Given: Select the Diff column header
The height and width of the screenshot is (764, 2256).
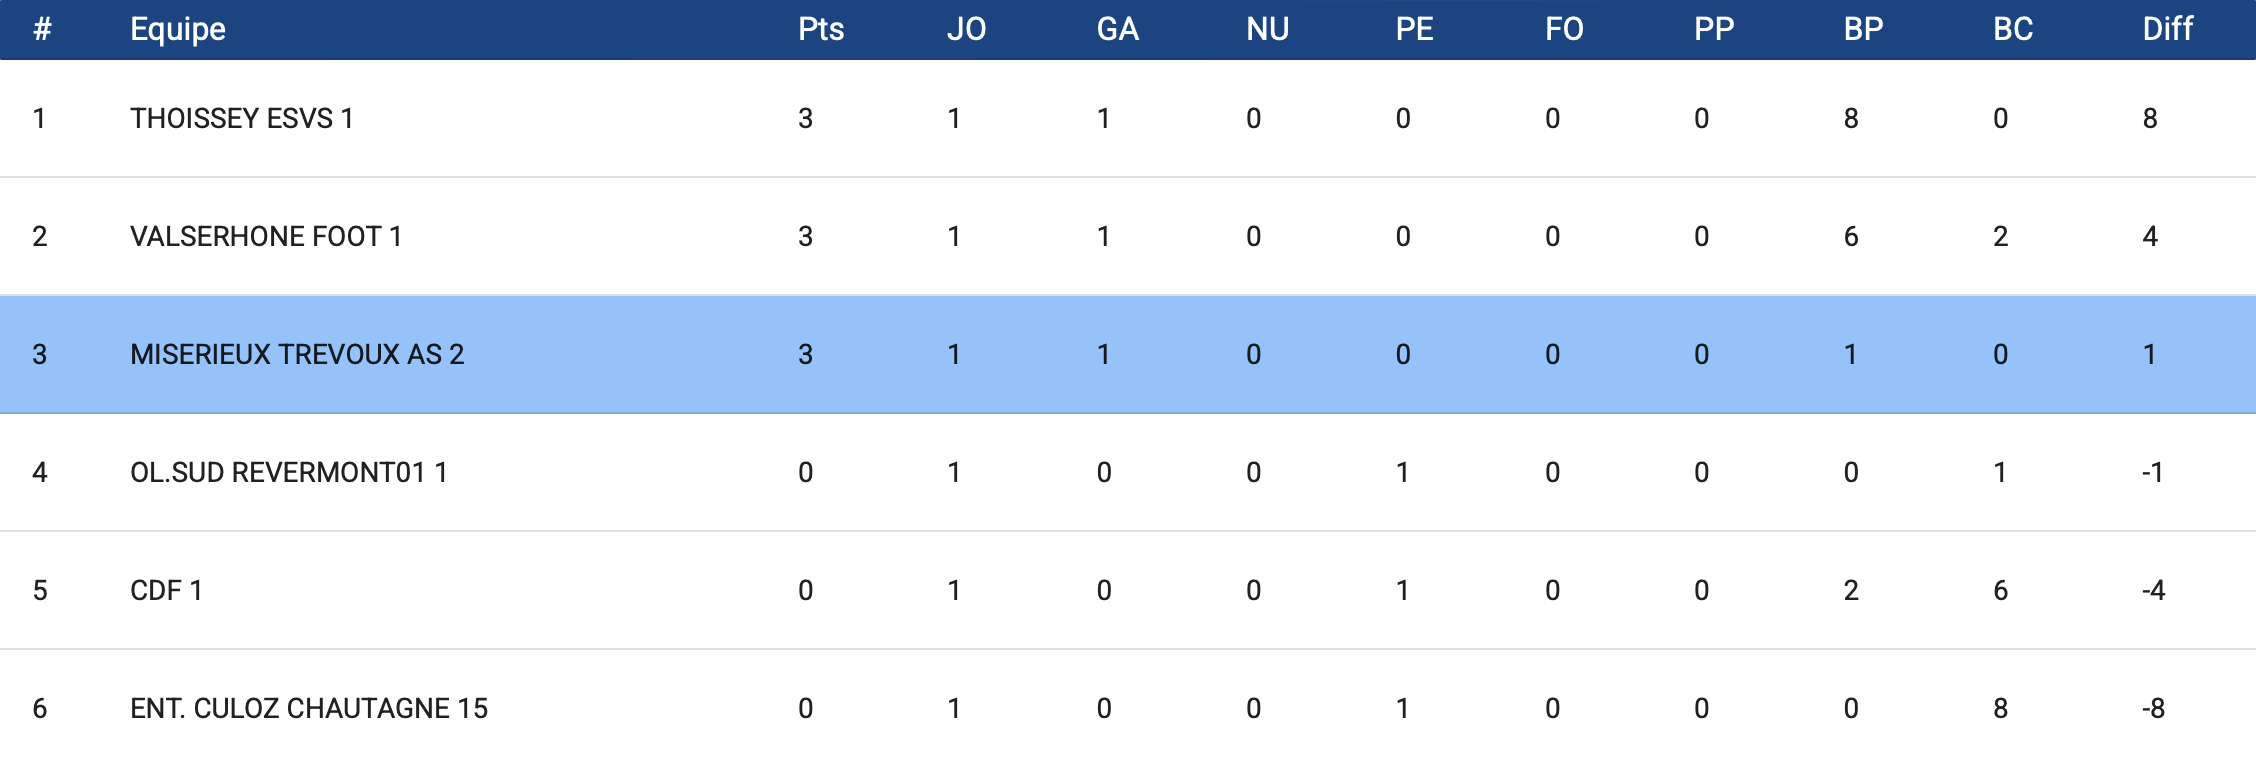Looking at the screenshot, I should (x=2167, y=29).
